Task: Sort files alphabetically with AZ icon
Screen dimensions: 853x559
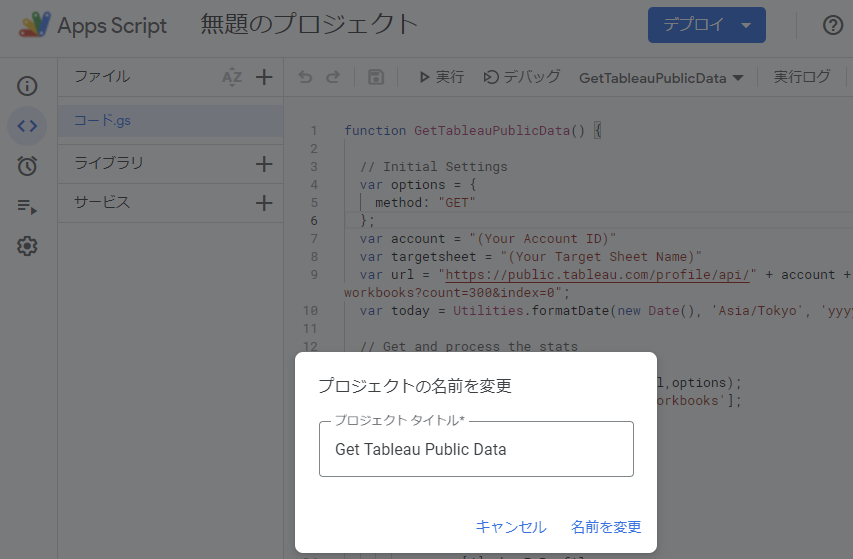Action: (x=232, y=77)
